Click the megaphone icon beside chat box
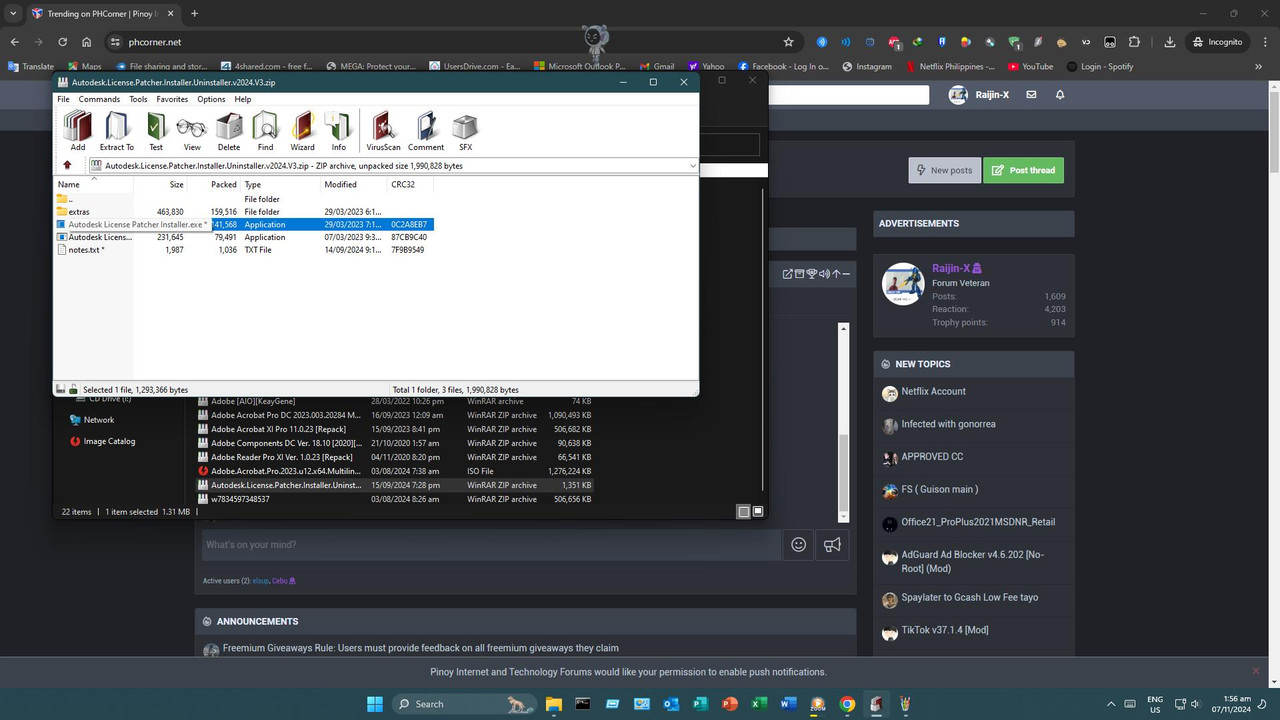1280x720 pixels. coord(832,544)
